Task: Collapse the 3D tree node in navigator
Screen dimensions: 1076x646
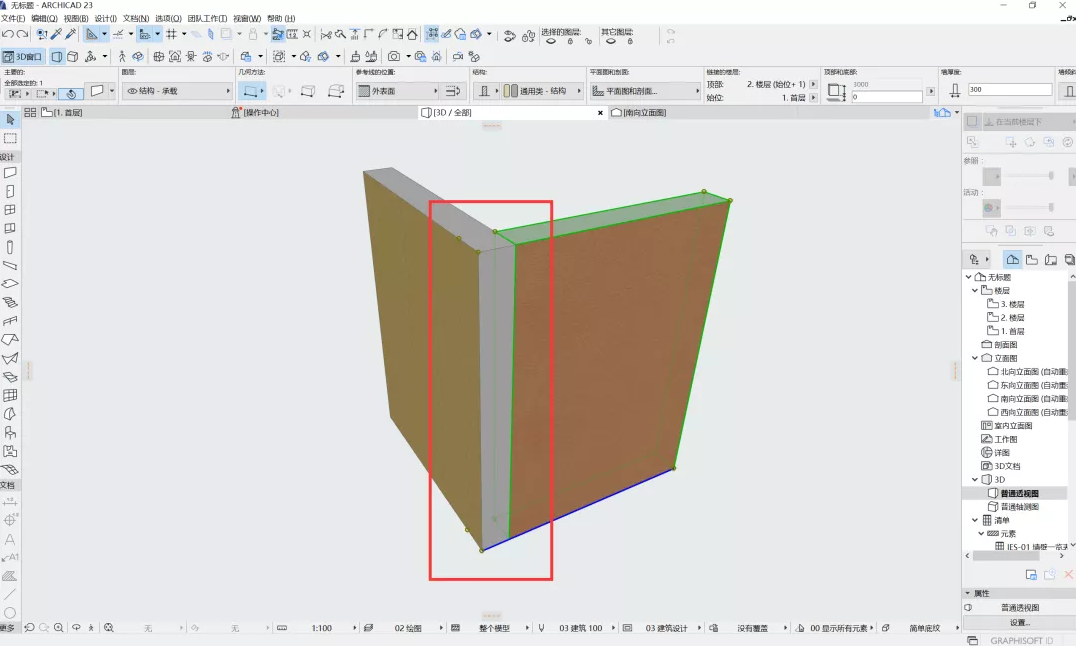Action: click(x=974, y=479)
